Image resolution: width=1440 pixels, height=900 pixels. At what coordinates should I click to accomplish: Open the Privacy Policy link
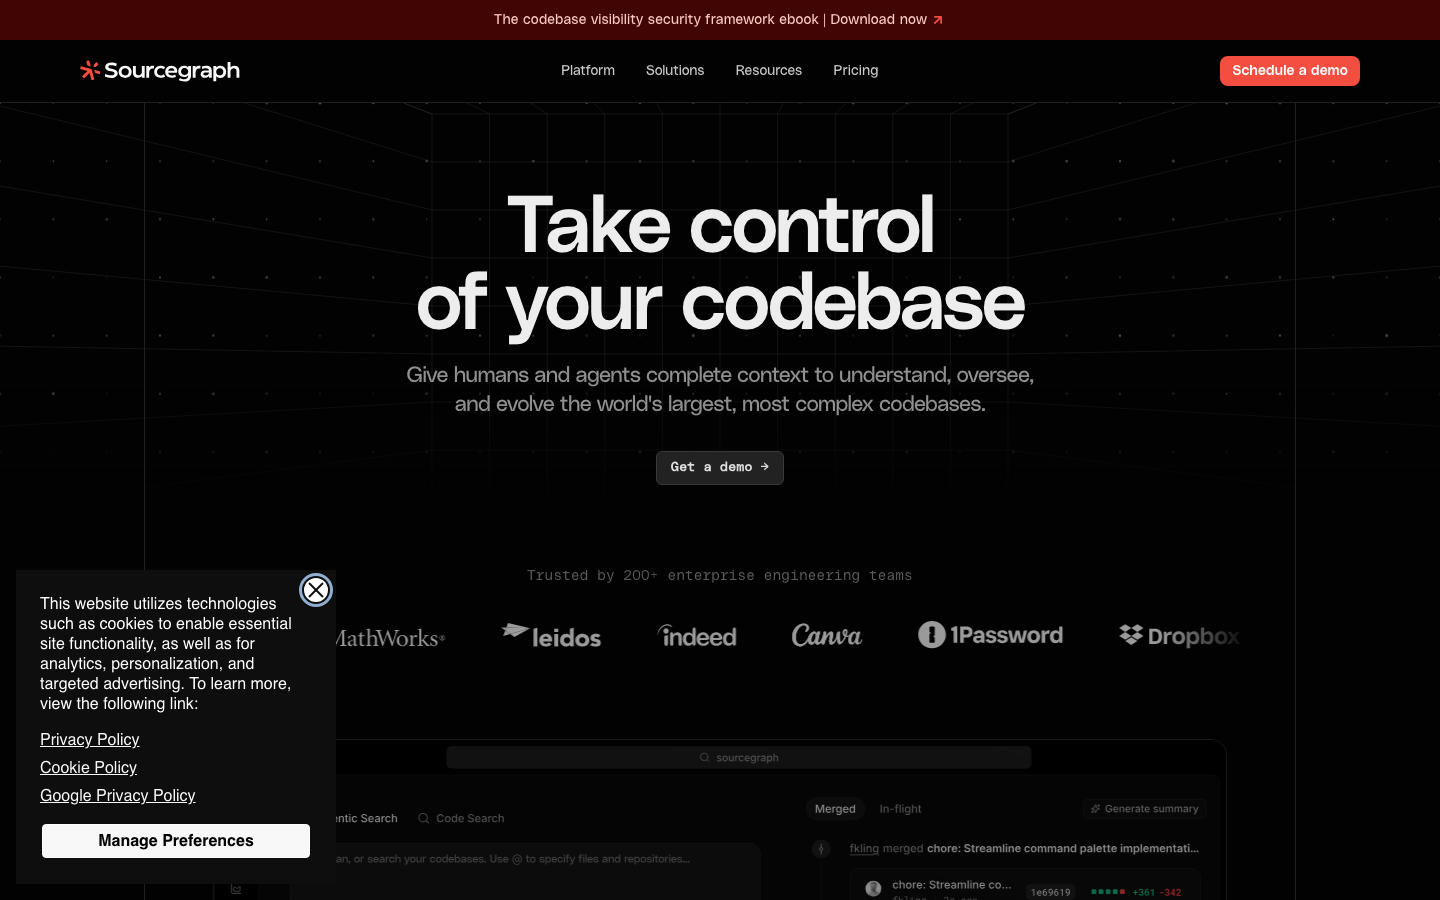click(x=90, y=739)
